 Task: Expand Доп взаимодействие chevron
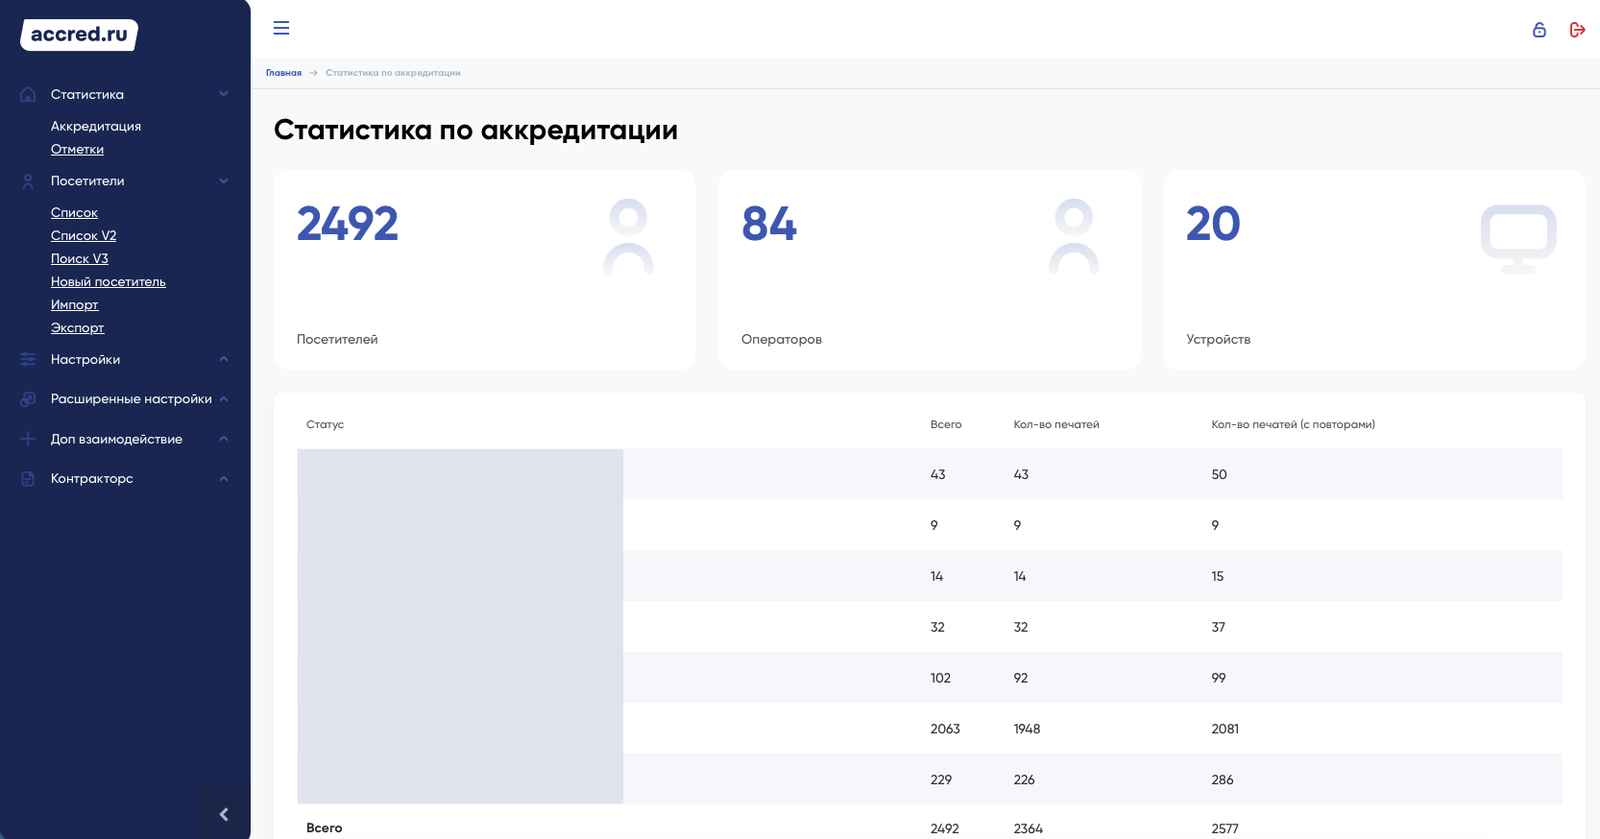point(224,439)
